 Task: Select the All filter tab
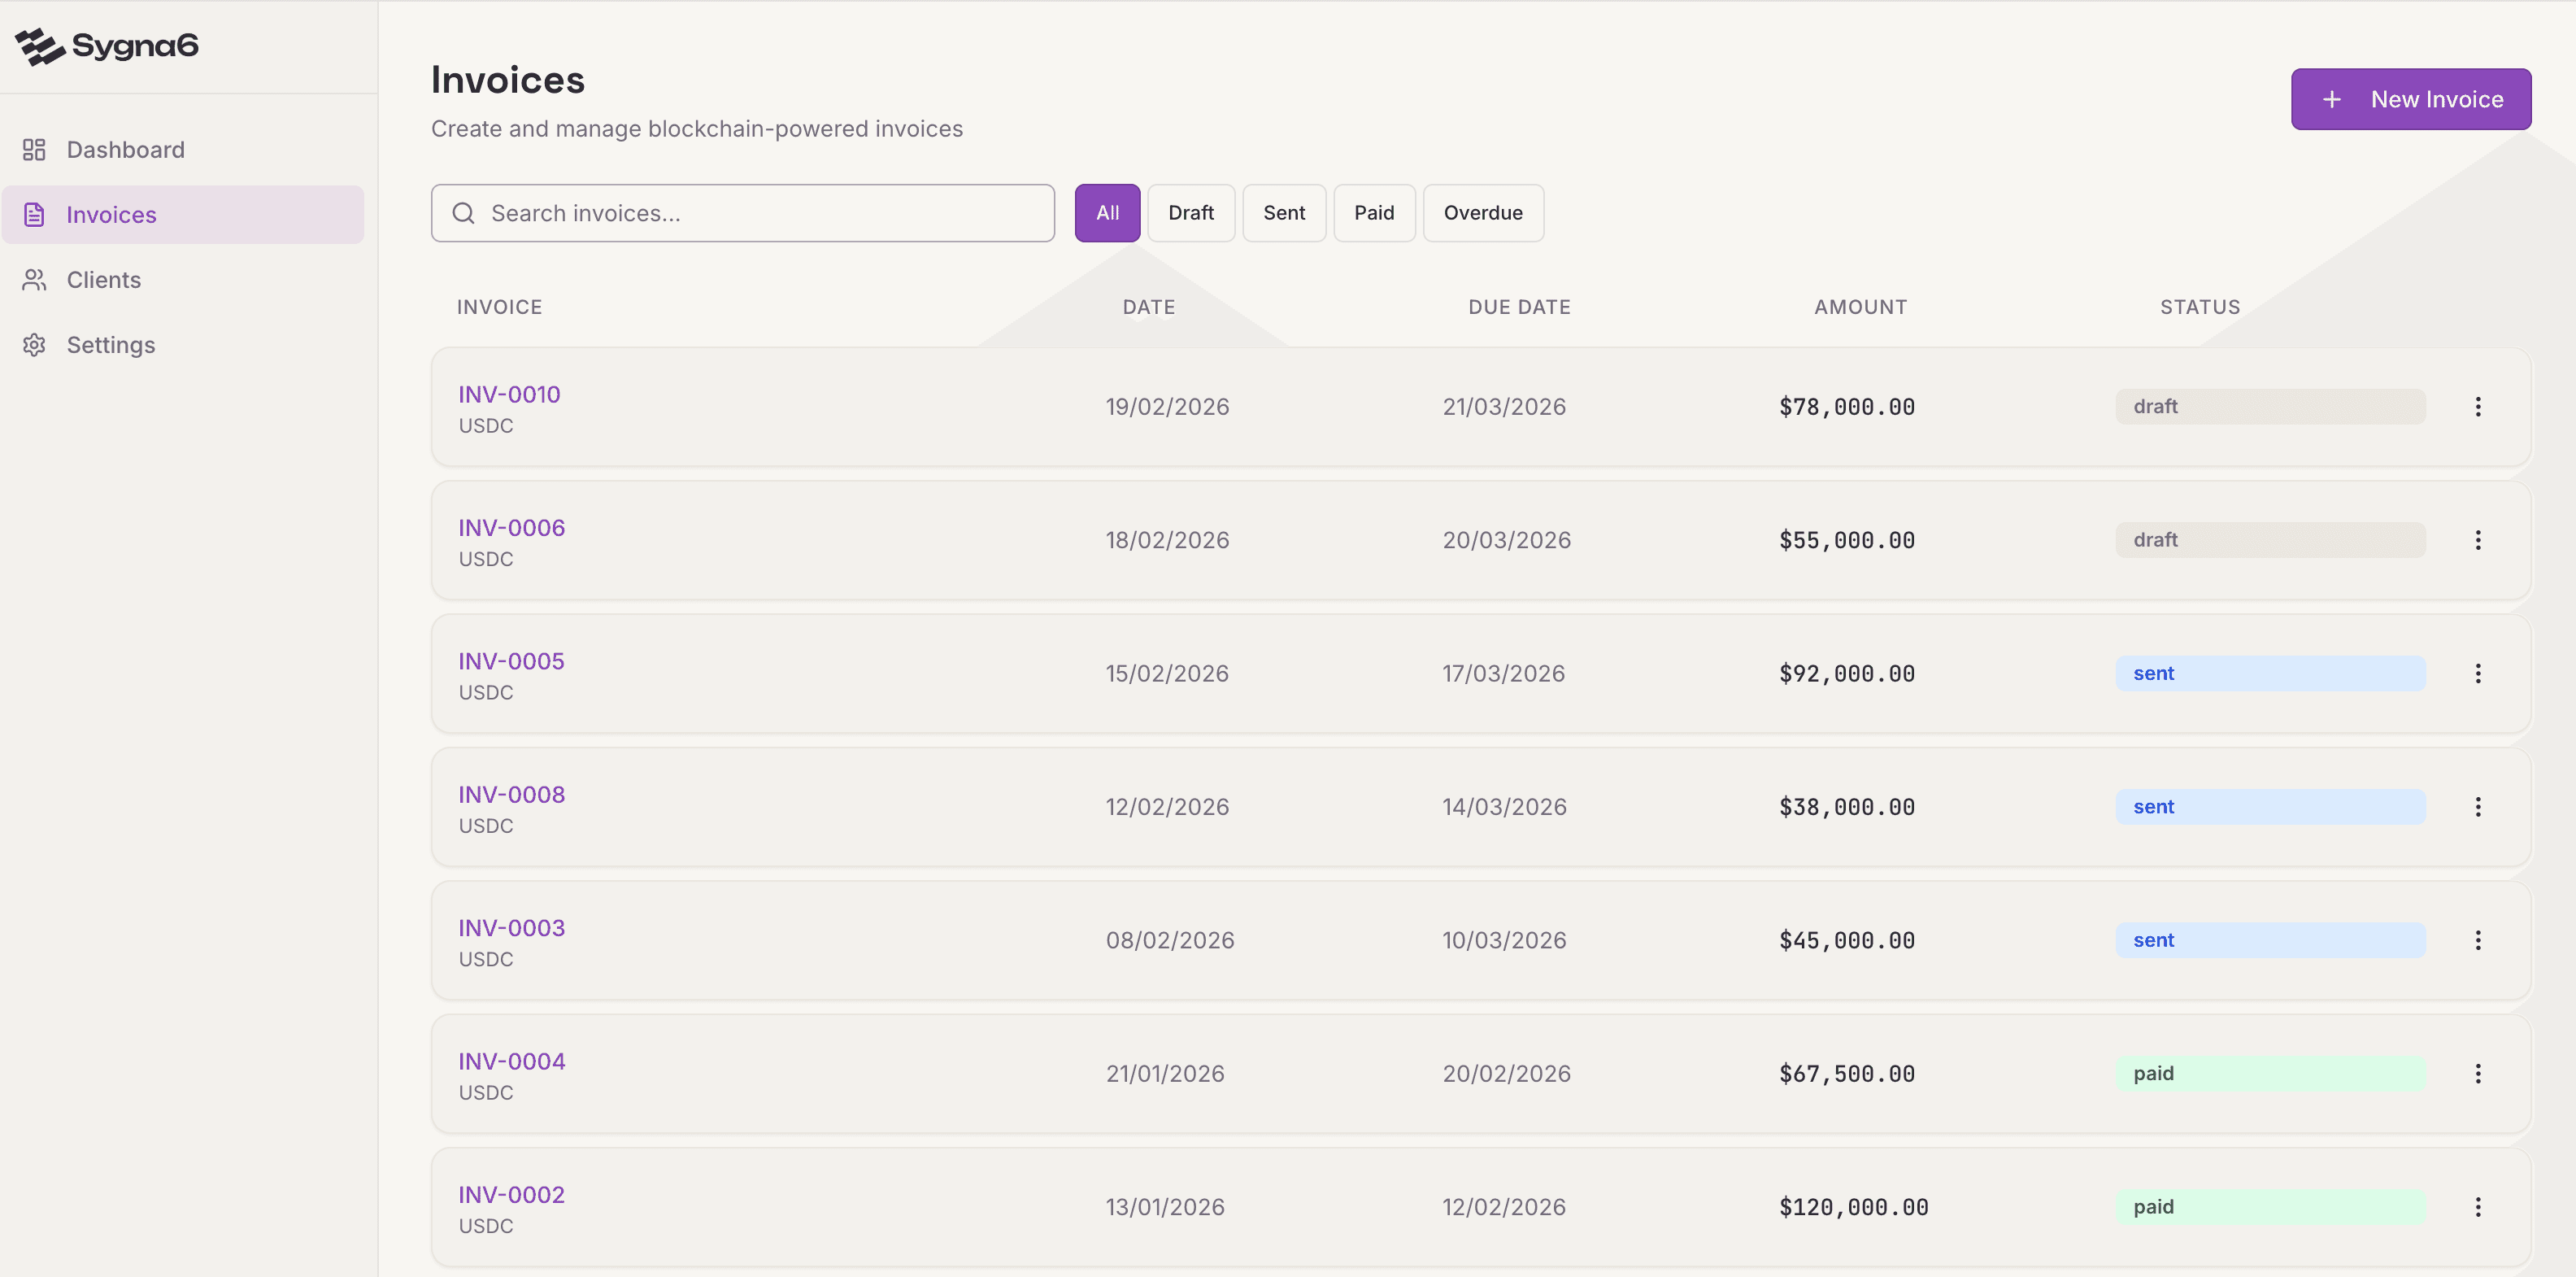(x=1106, y=212)
